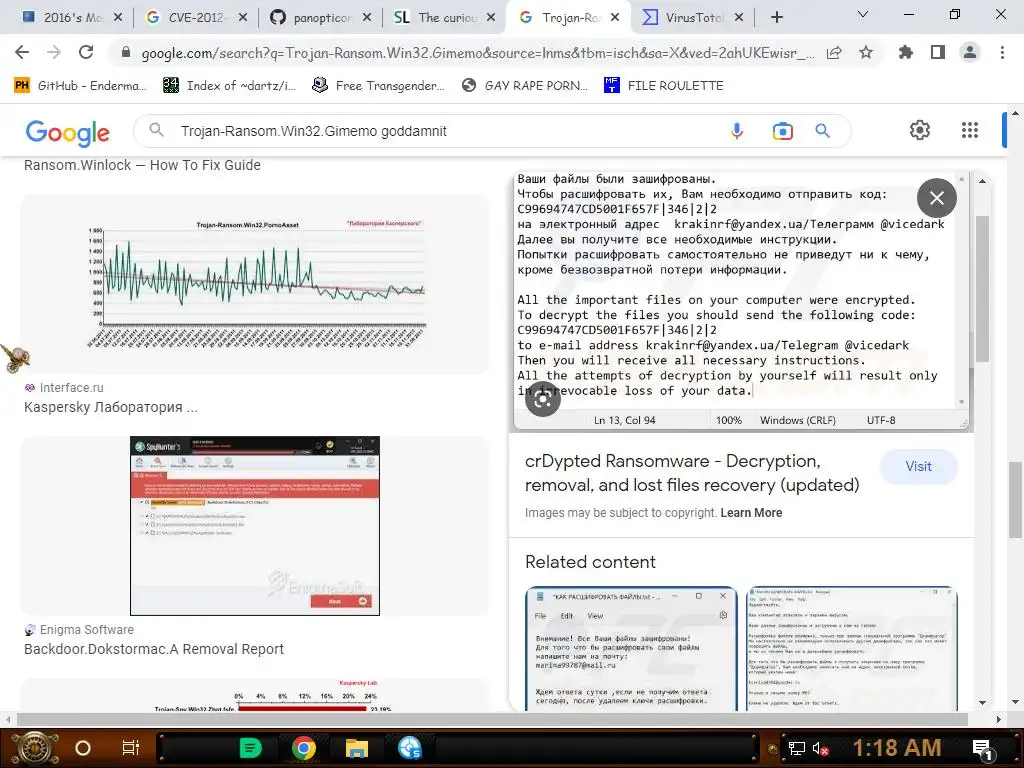Open the blue S app on taskbar
This screenshot has height=768, width=1024.
click(x=409, y=748)
